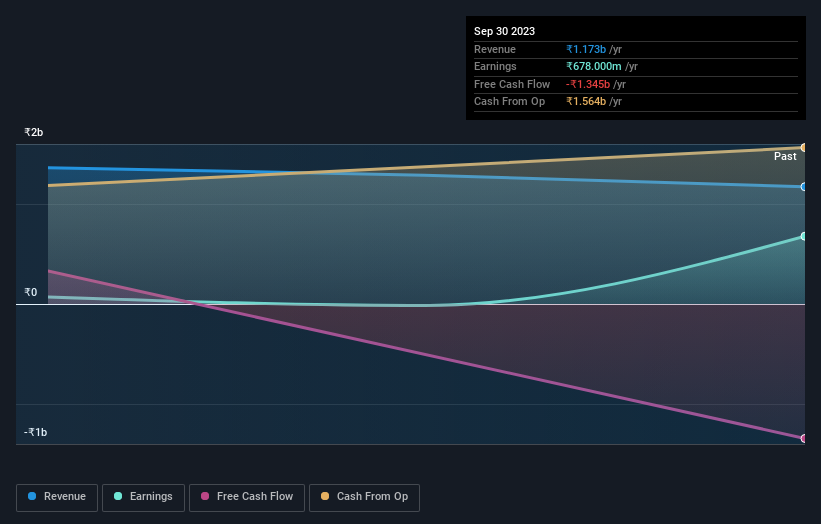
Task: Toggle the Revenue legend button
Action: point(57,497)
